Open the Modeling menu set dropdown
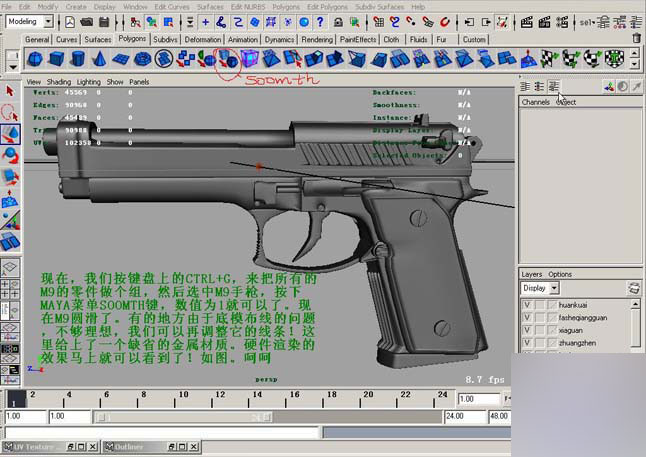The image size is (646, 457). [49, 21]
